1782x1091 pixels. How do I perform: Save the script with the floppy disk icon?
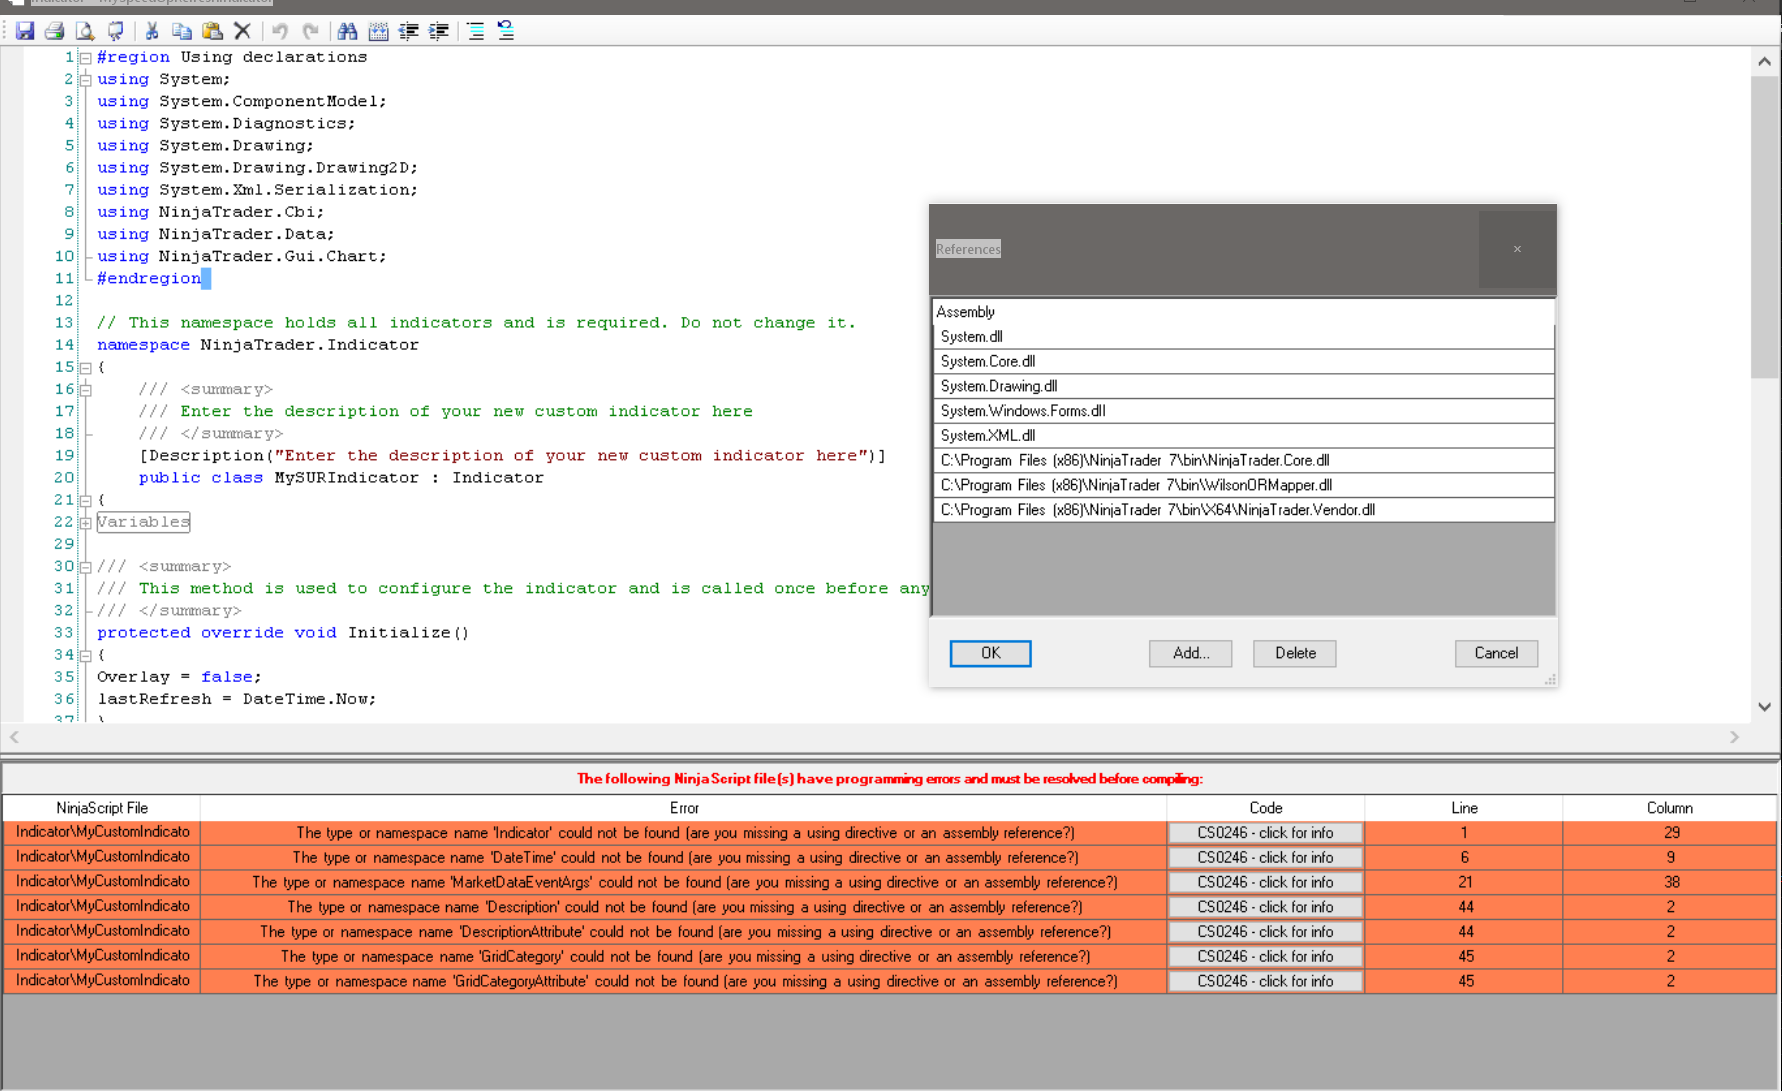tap(25, 31)
